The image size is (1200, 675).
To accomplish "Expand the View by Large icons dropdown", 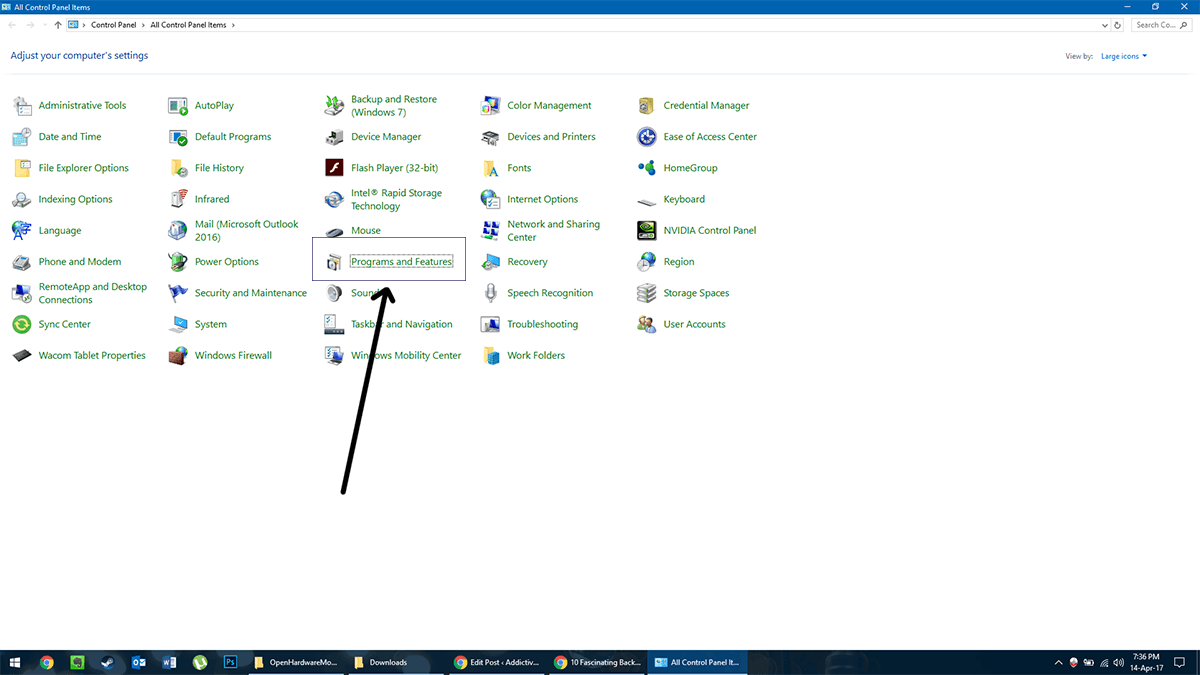I will (x=1124, y=56).
